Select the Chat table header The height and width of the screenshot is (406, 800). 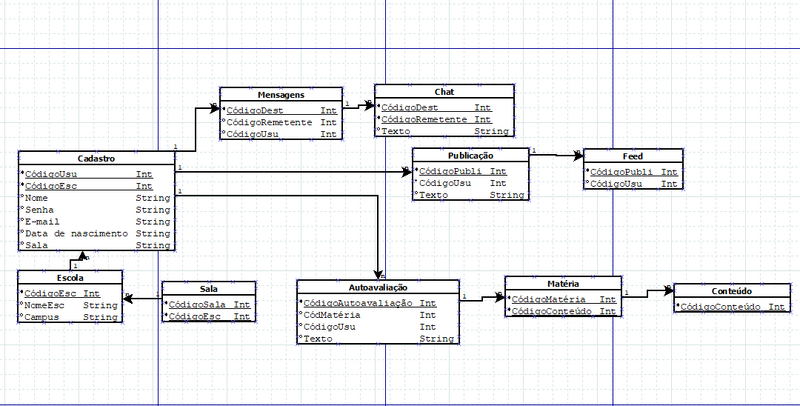pyautogui.click(x=444, y=92)
